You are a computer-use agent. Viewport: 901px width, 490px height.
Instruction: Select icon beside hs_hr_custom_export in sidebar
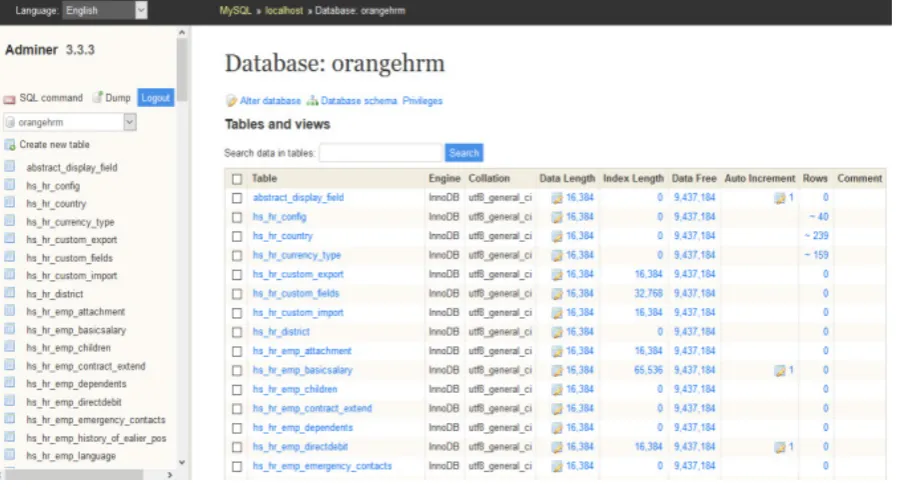click(10, 239)
